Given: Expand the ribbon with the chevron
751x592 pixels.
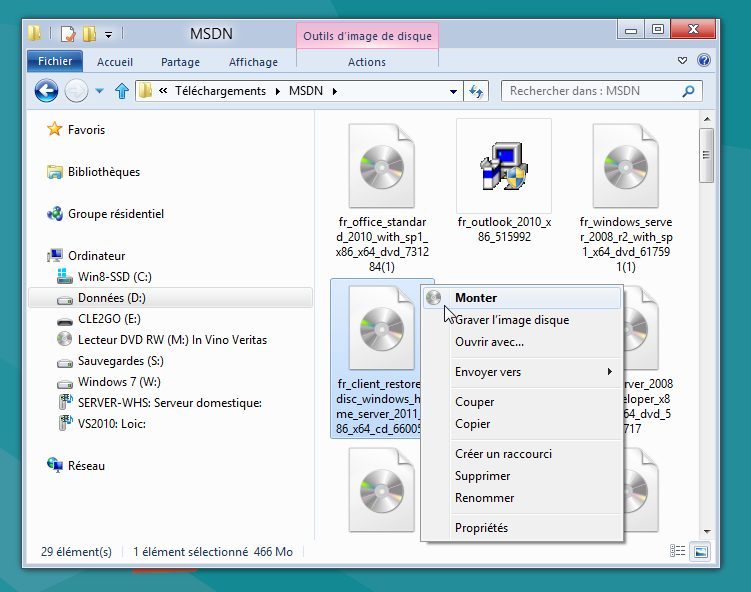Looking at the screenshot, I should [683, 60].
